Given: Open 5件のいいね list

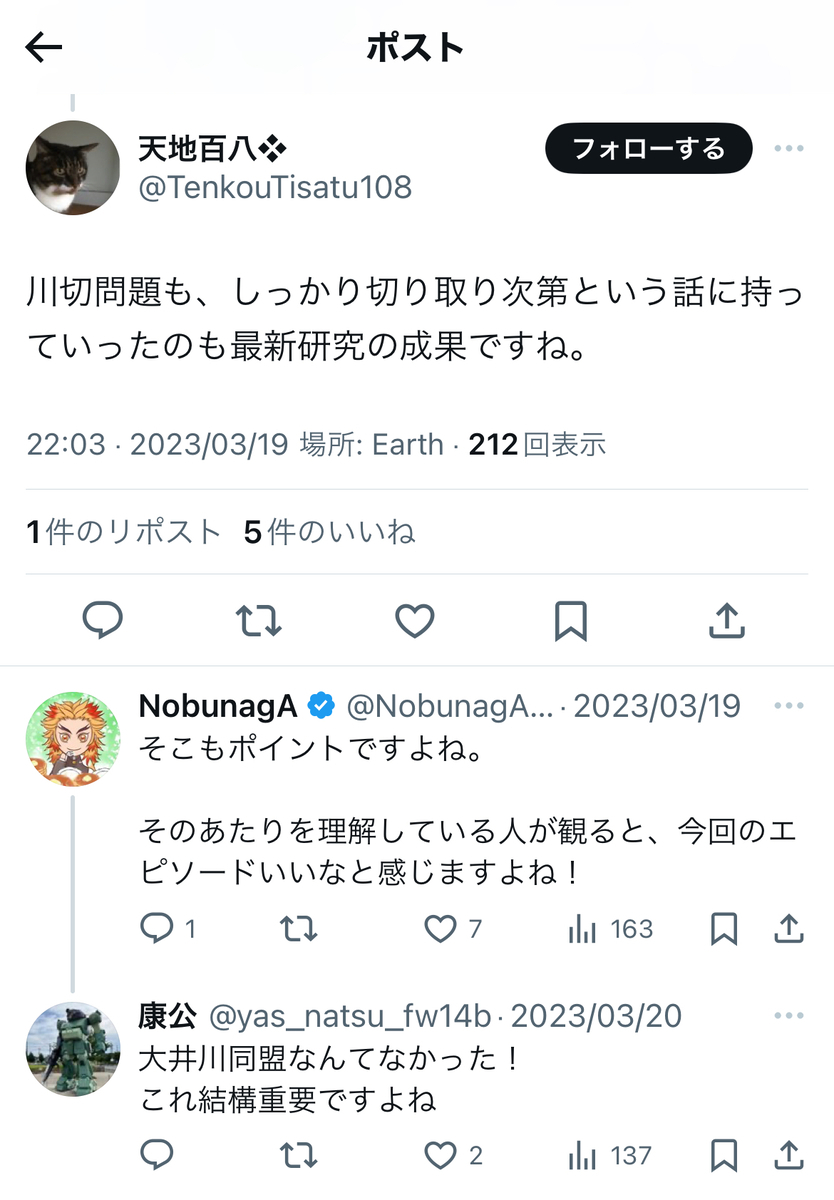Looking at the screenshot, I should [x=330, y=532].
